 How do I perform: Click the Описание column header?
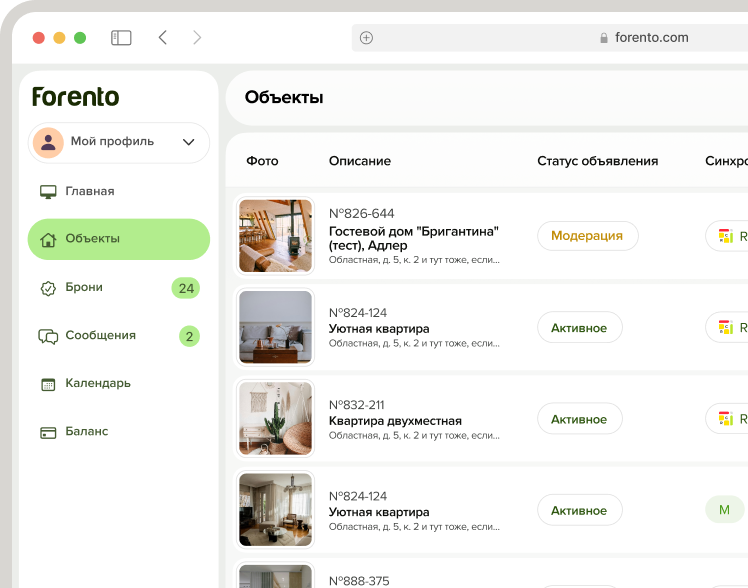coord(360,161)
